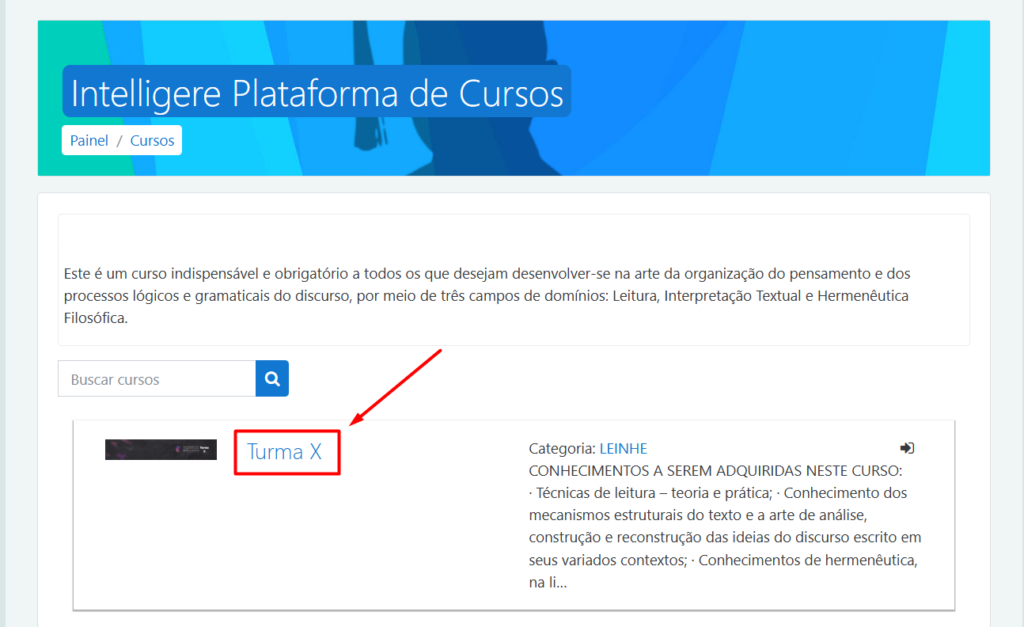Click the magnifier search button

click(272, 379)
